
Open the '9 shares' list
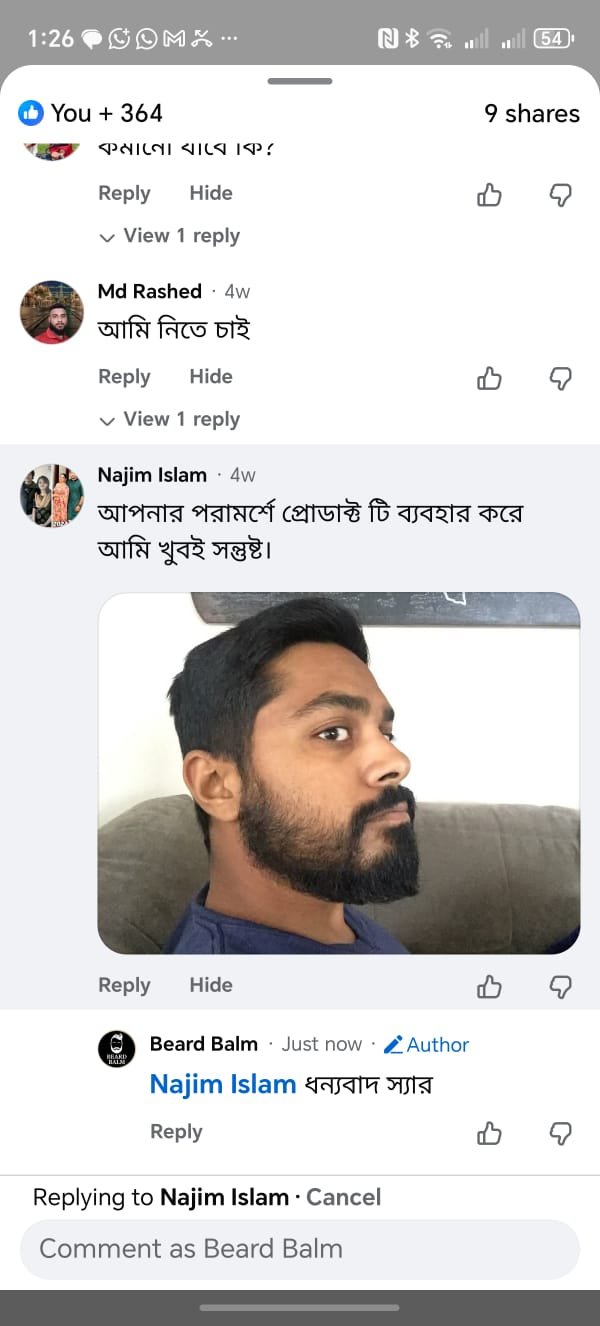coord(532,114)
